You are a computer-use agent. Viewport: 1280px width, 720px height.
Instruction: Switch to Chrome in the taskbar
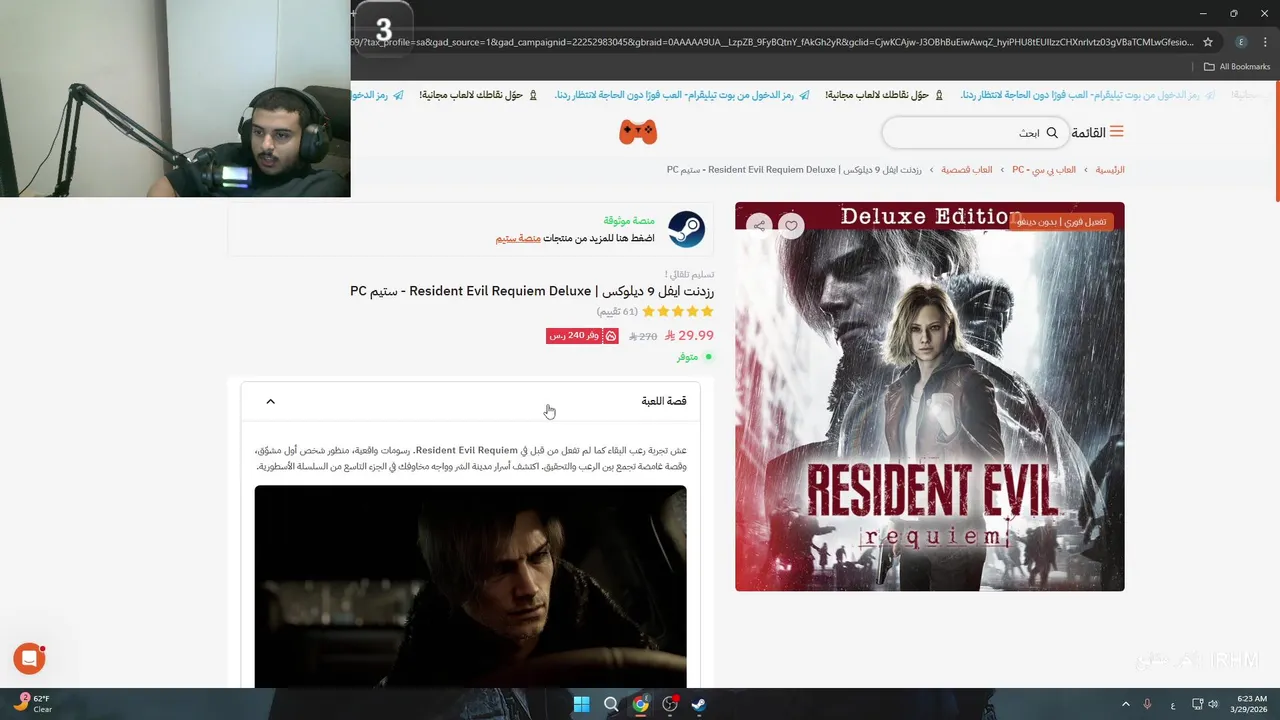640,704
